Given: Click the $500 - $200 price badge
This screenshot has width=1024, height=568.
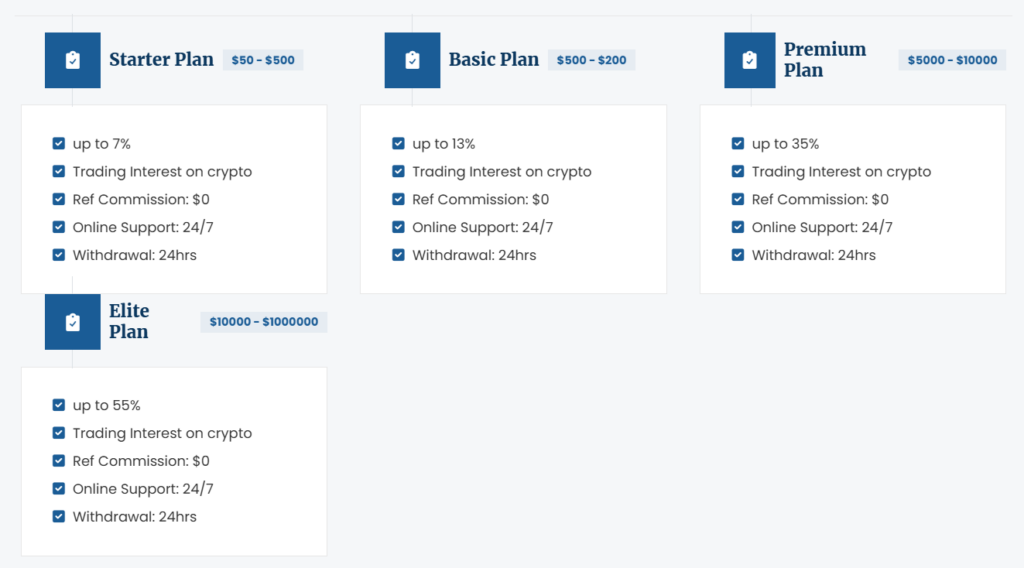Looking at the screenshot, I should (591, 60).
